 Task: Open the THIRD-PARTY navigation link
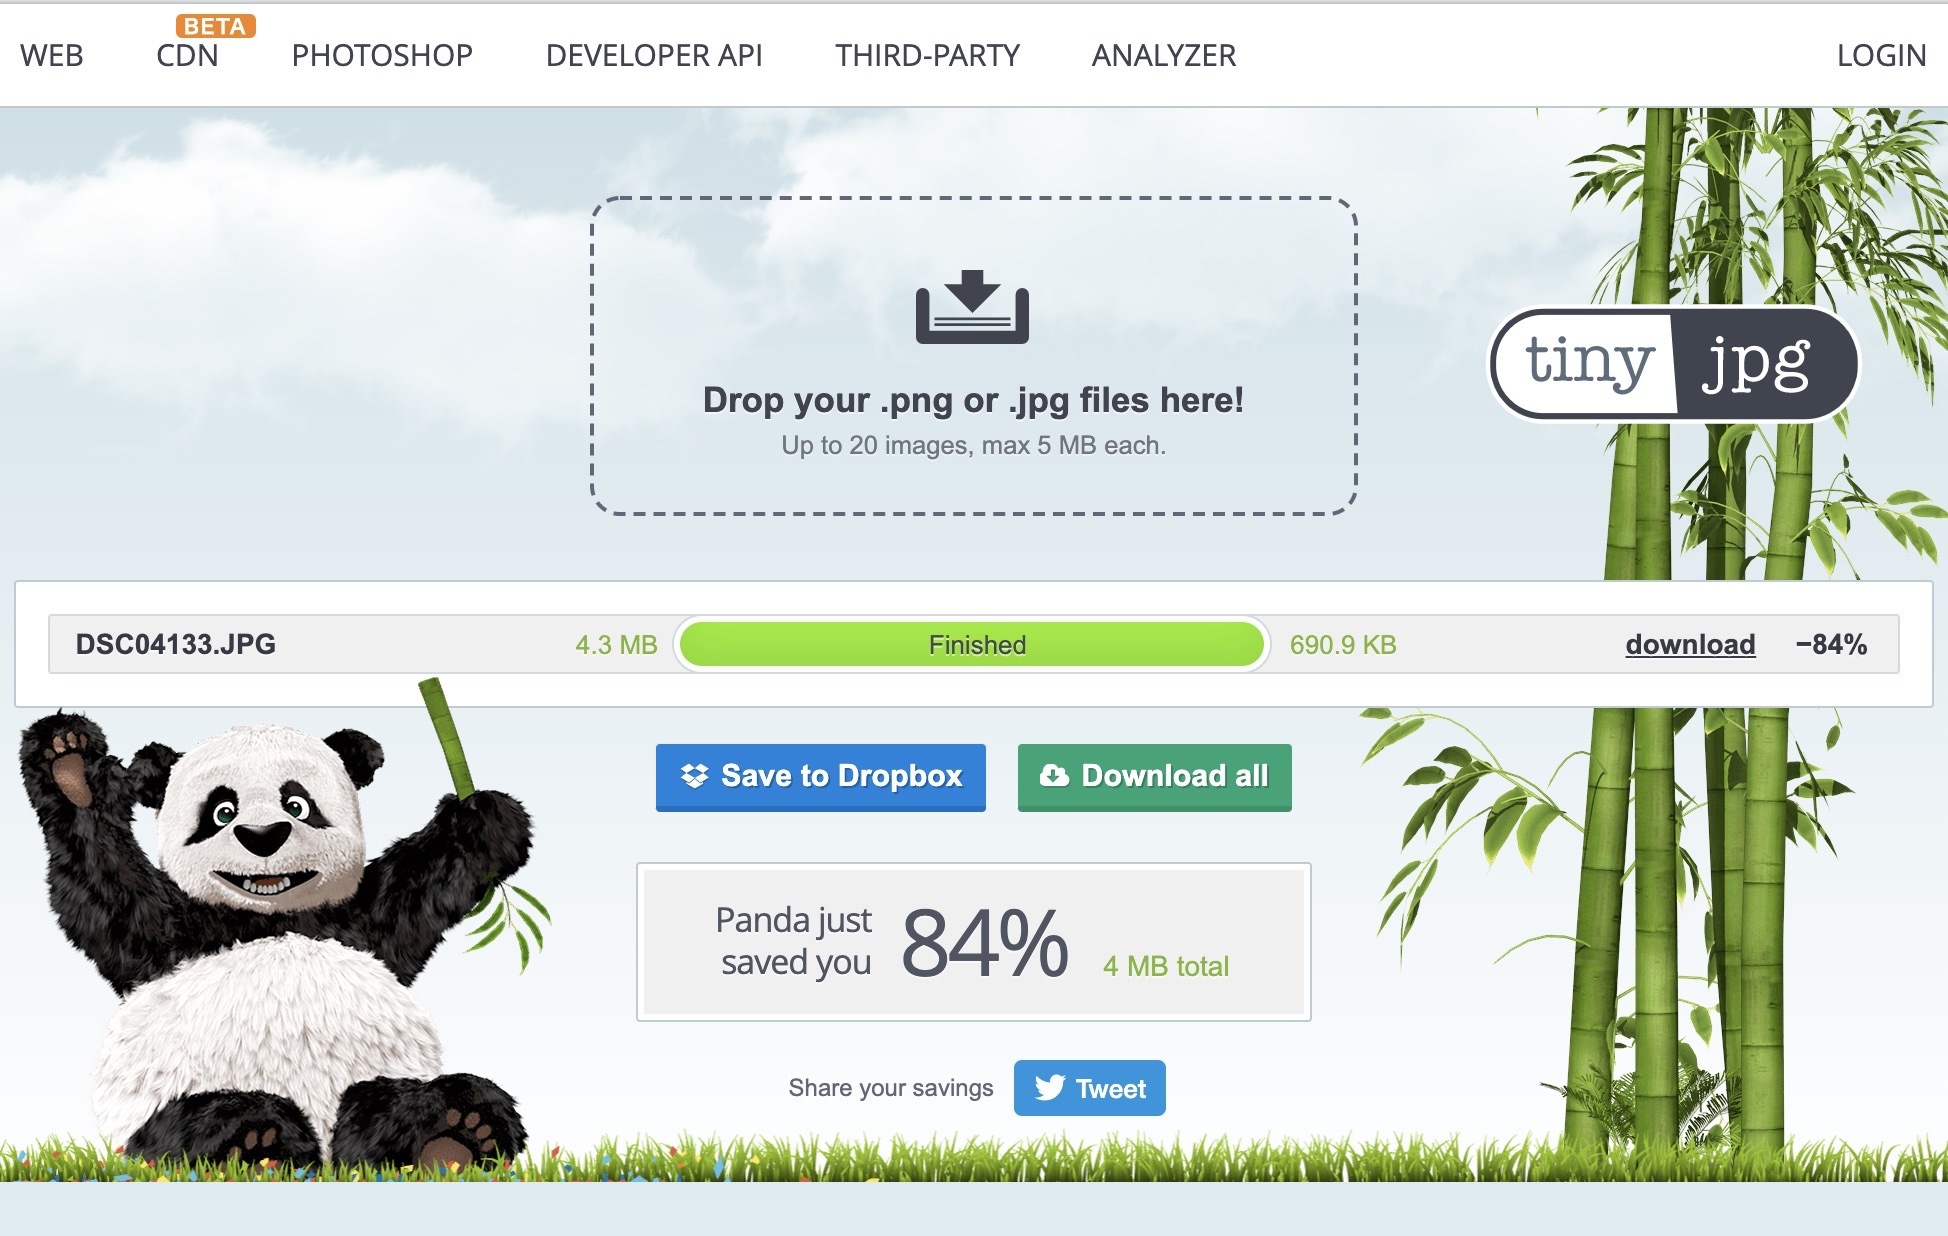coord(927,56)
